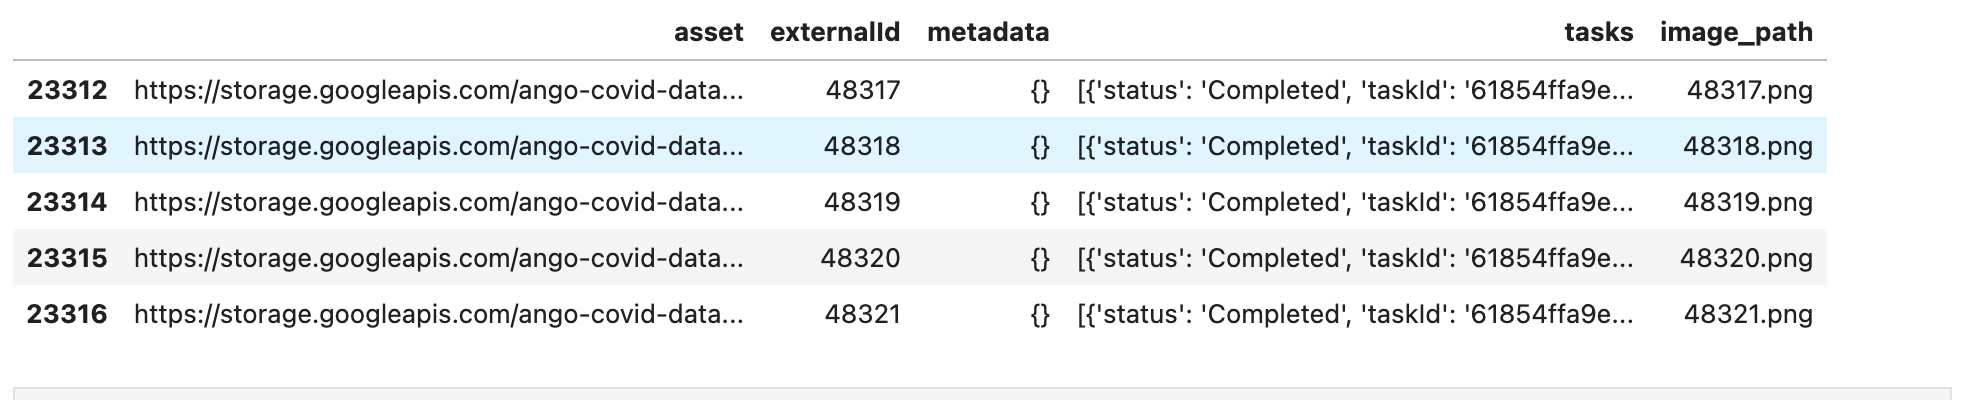Select row index 23315
1972x400 pixels.
[67, 258]
